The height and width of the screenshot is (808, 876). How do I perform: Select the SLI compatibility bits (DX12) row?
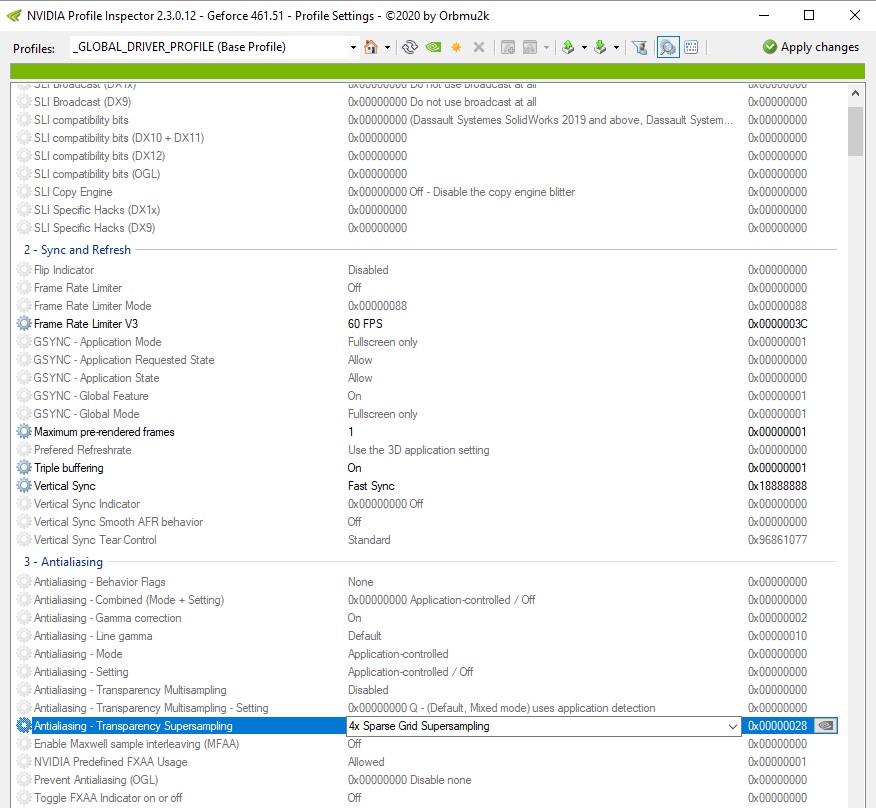point(425,156)
